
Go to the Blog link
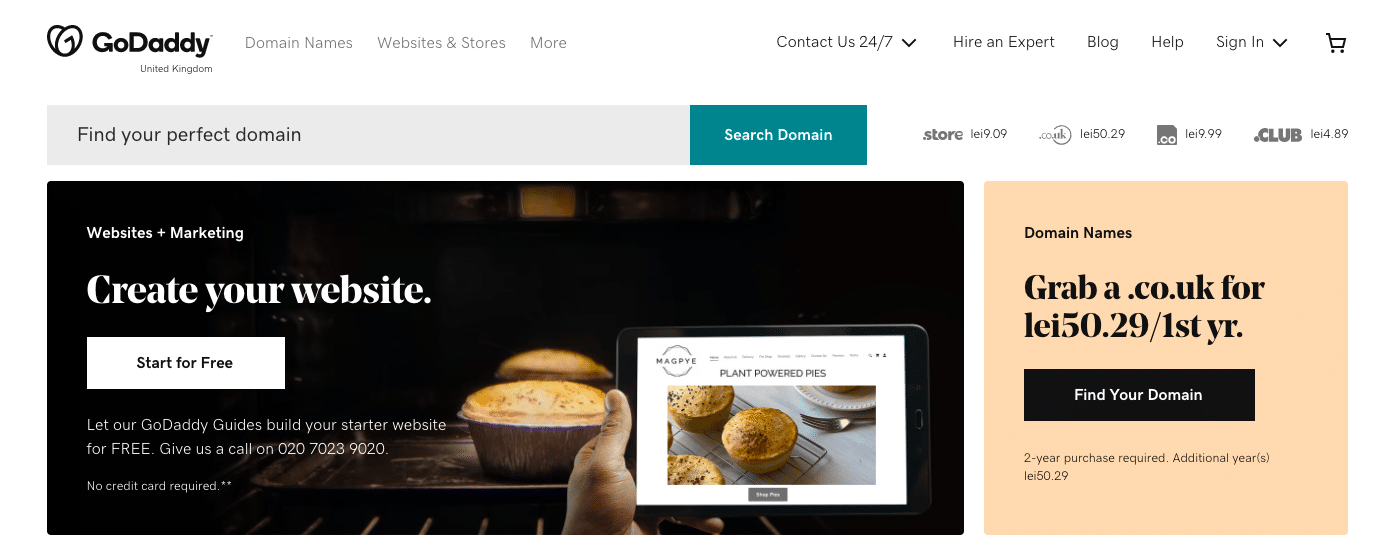(1103, 42)
